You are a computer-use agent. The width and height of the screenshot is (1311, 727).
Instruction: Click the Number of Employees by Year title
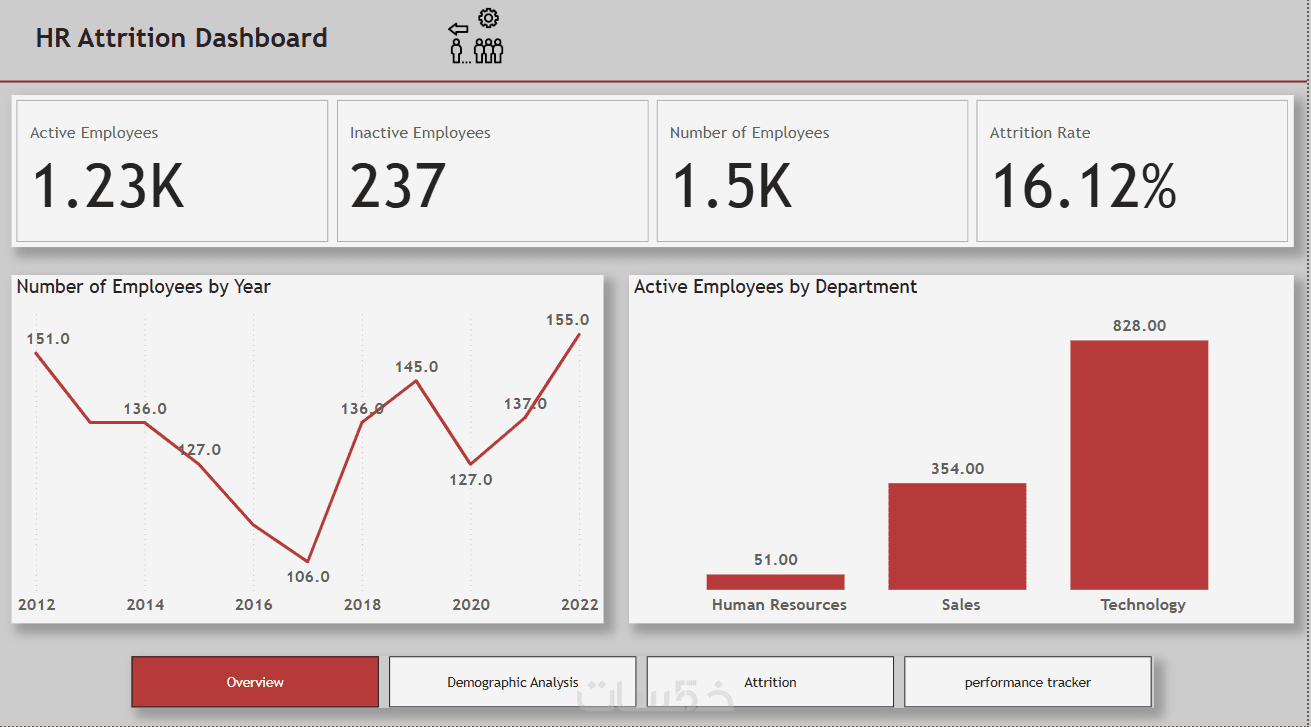(x=144, y=287)
